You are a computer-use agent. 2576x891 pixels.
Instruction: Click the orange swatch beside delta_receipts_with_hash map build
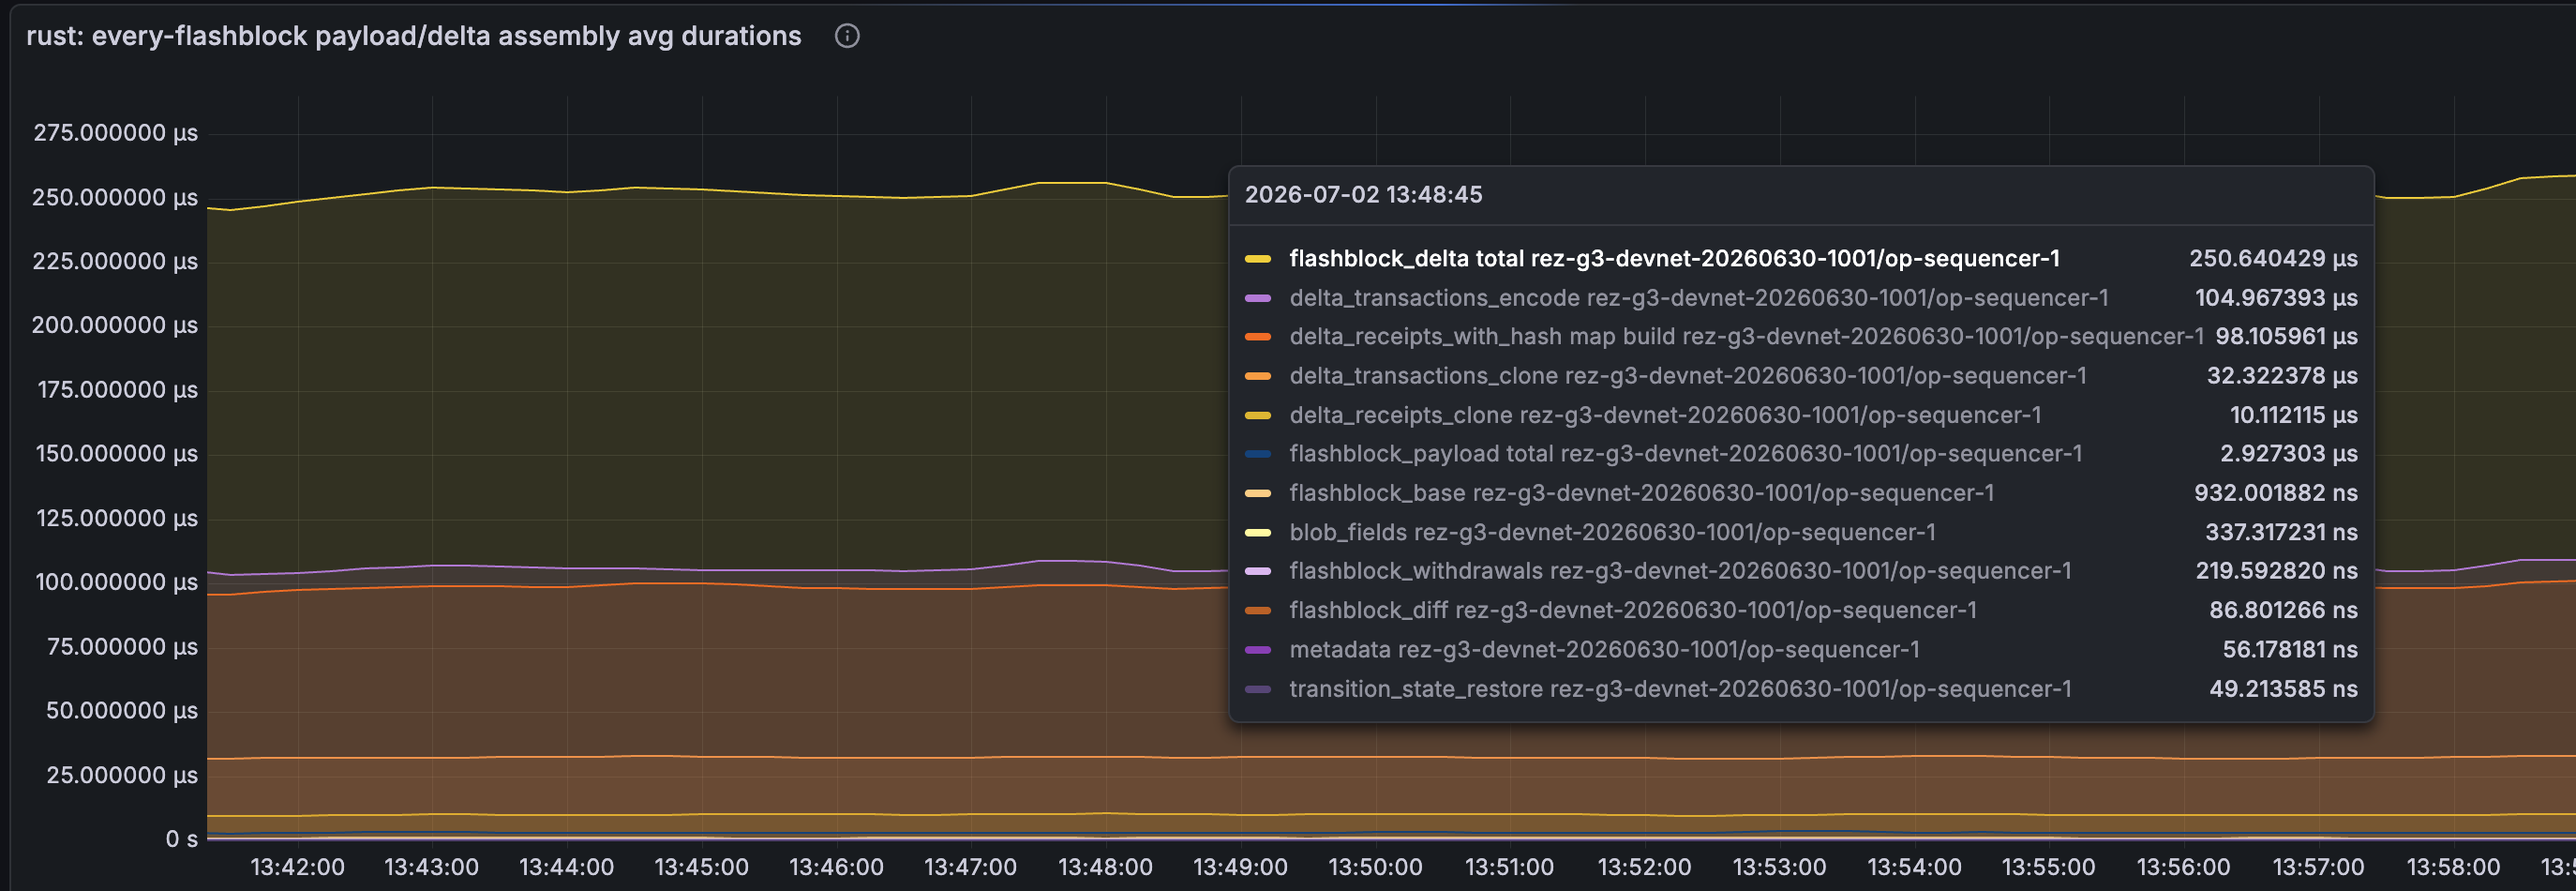1257,337
